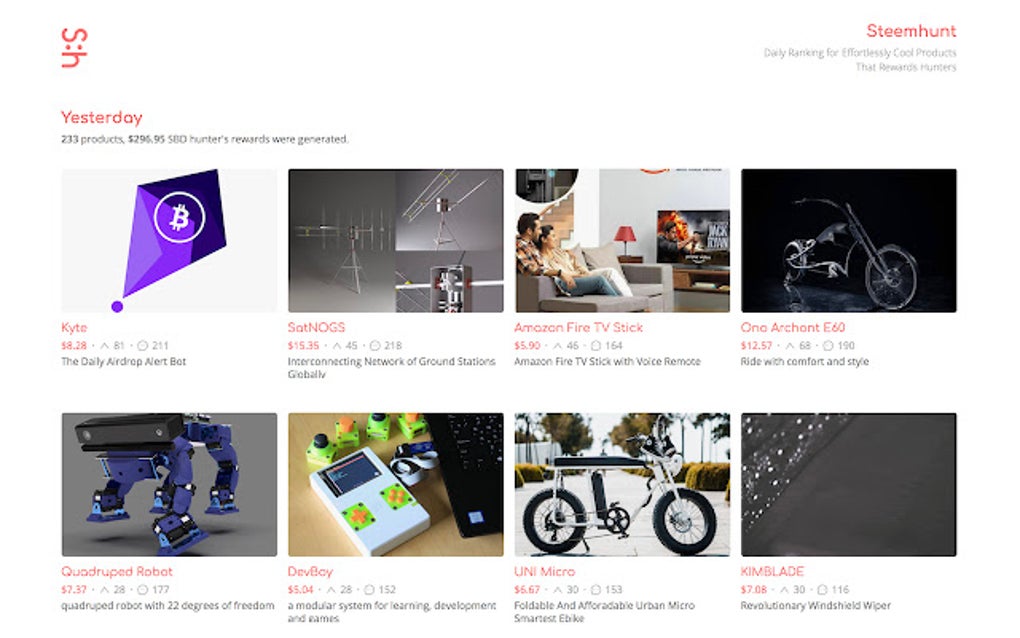Click the upvote arrow icon under Kyte
The height and width of the screenshot is (638, 1020).
(104, 345)
